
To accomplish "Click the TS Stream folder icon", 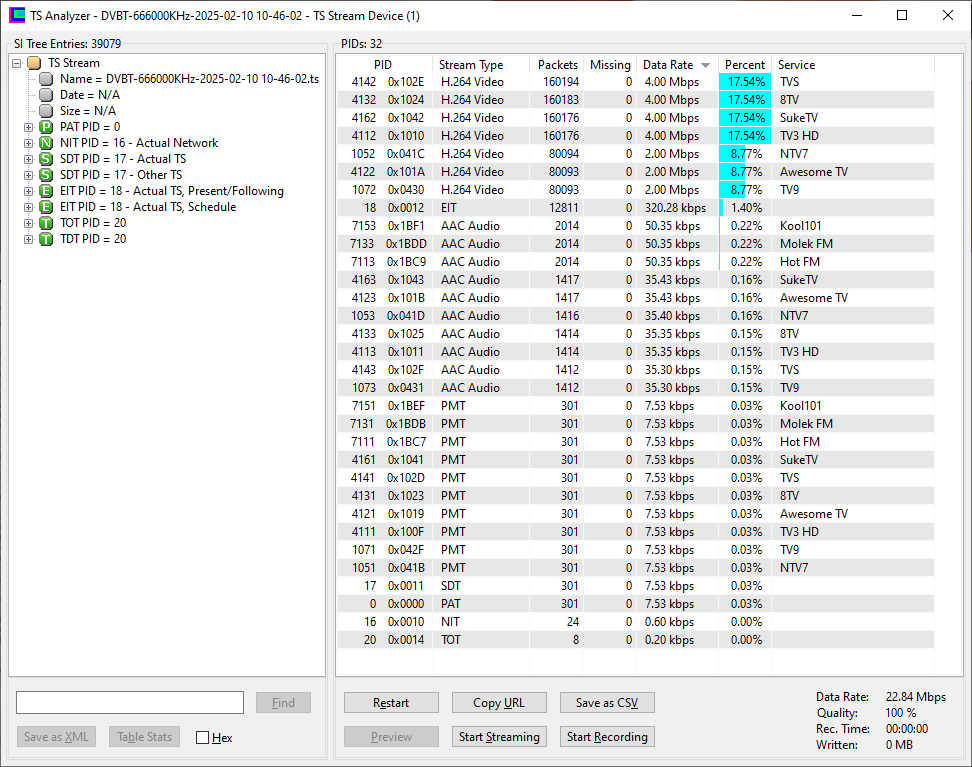I will (34, 63).
